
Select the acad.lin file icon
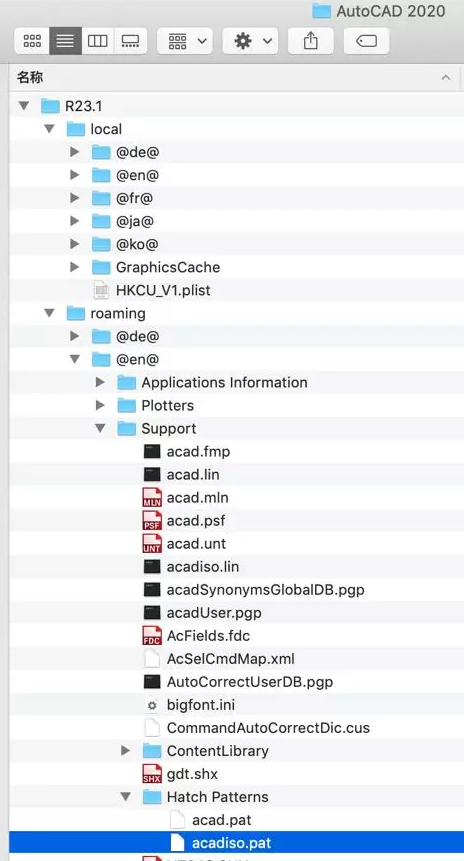[x=152, y=475]
